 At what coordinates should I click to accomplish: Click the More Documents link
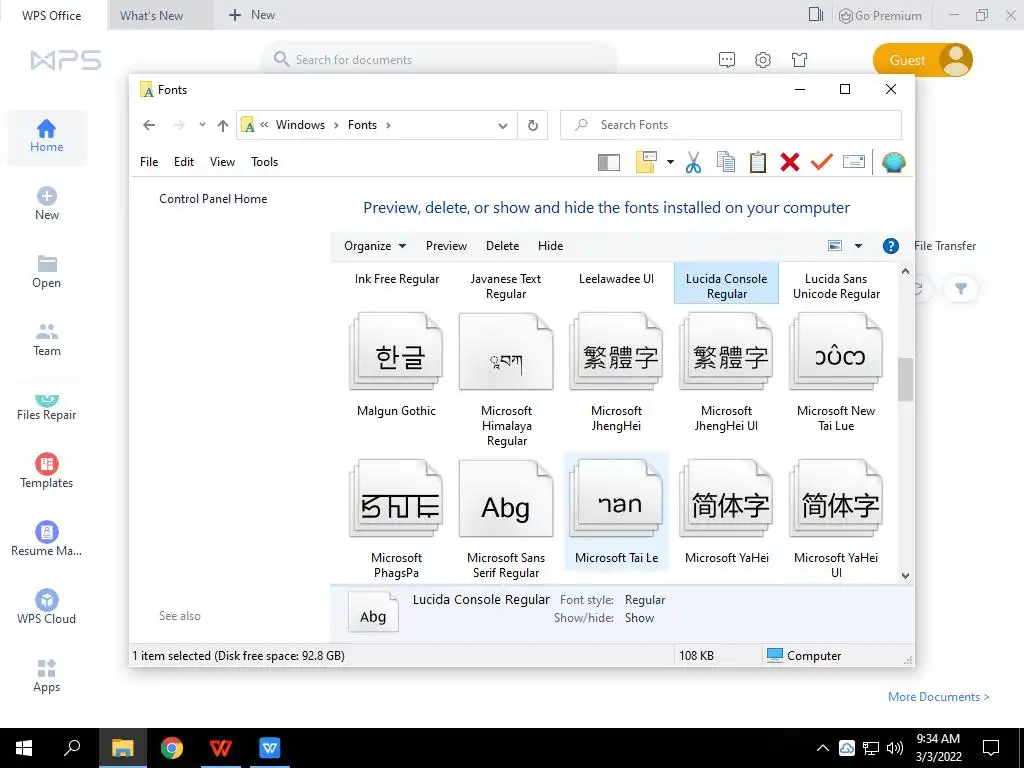tap(938, 697)
